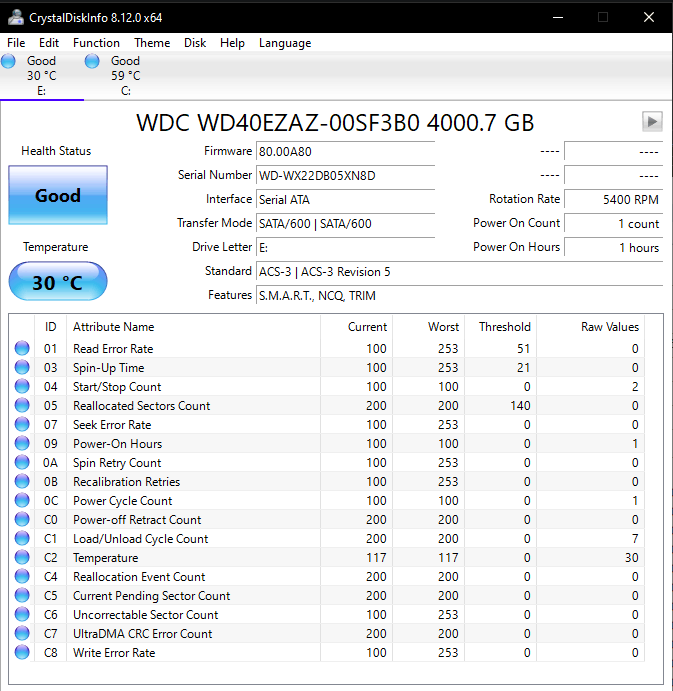
Task: Click the blue status orb of the C: drive
Action: (92, 61)
